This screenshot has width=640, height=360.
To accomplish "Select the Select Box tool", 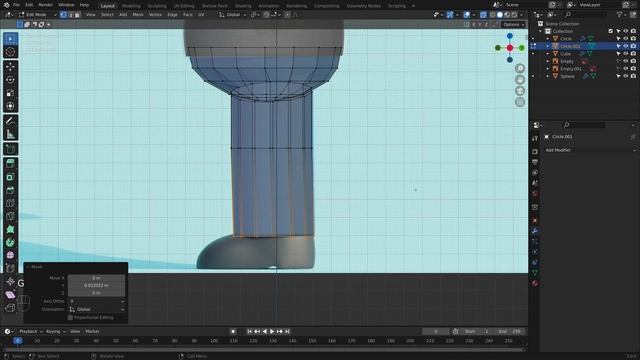I will point(10,39).
